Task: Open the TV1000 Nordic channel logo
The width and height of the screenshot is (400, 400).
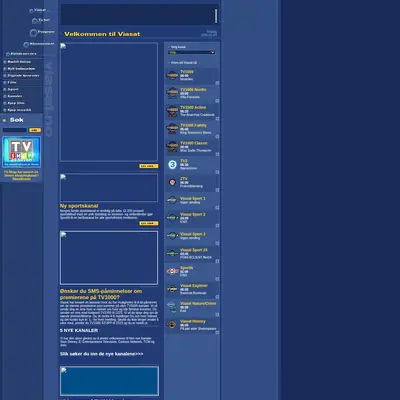Action: coord(173,93)
